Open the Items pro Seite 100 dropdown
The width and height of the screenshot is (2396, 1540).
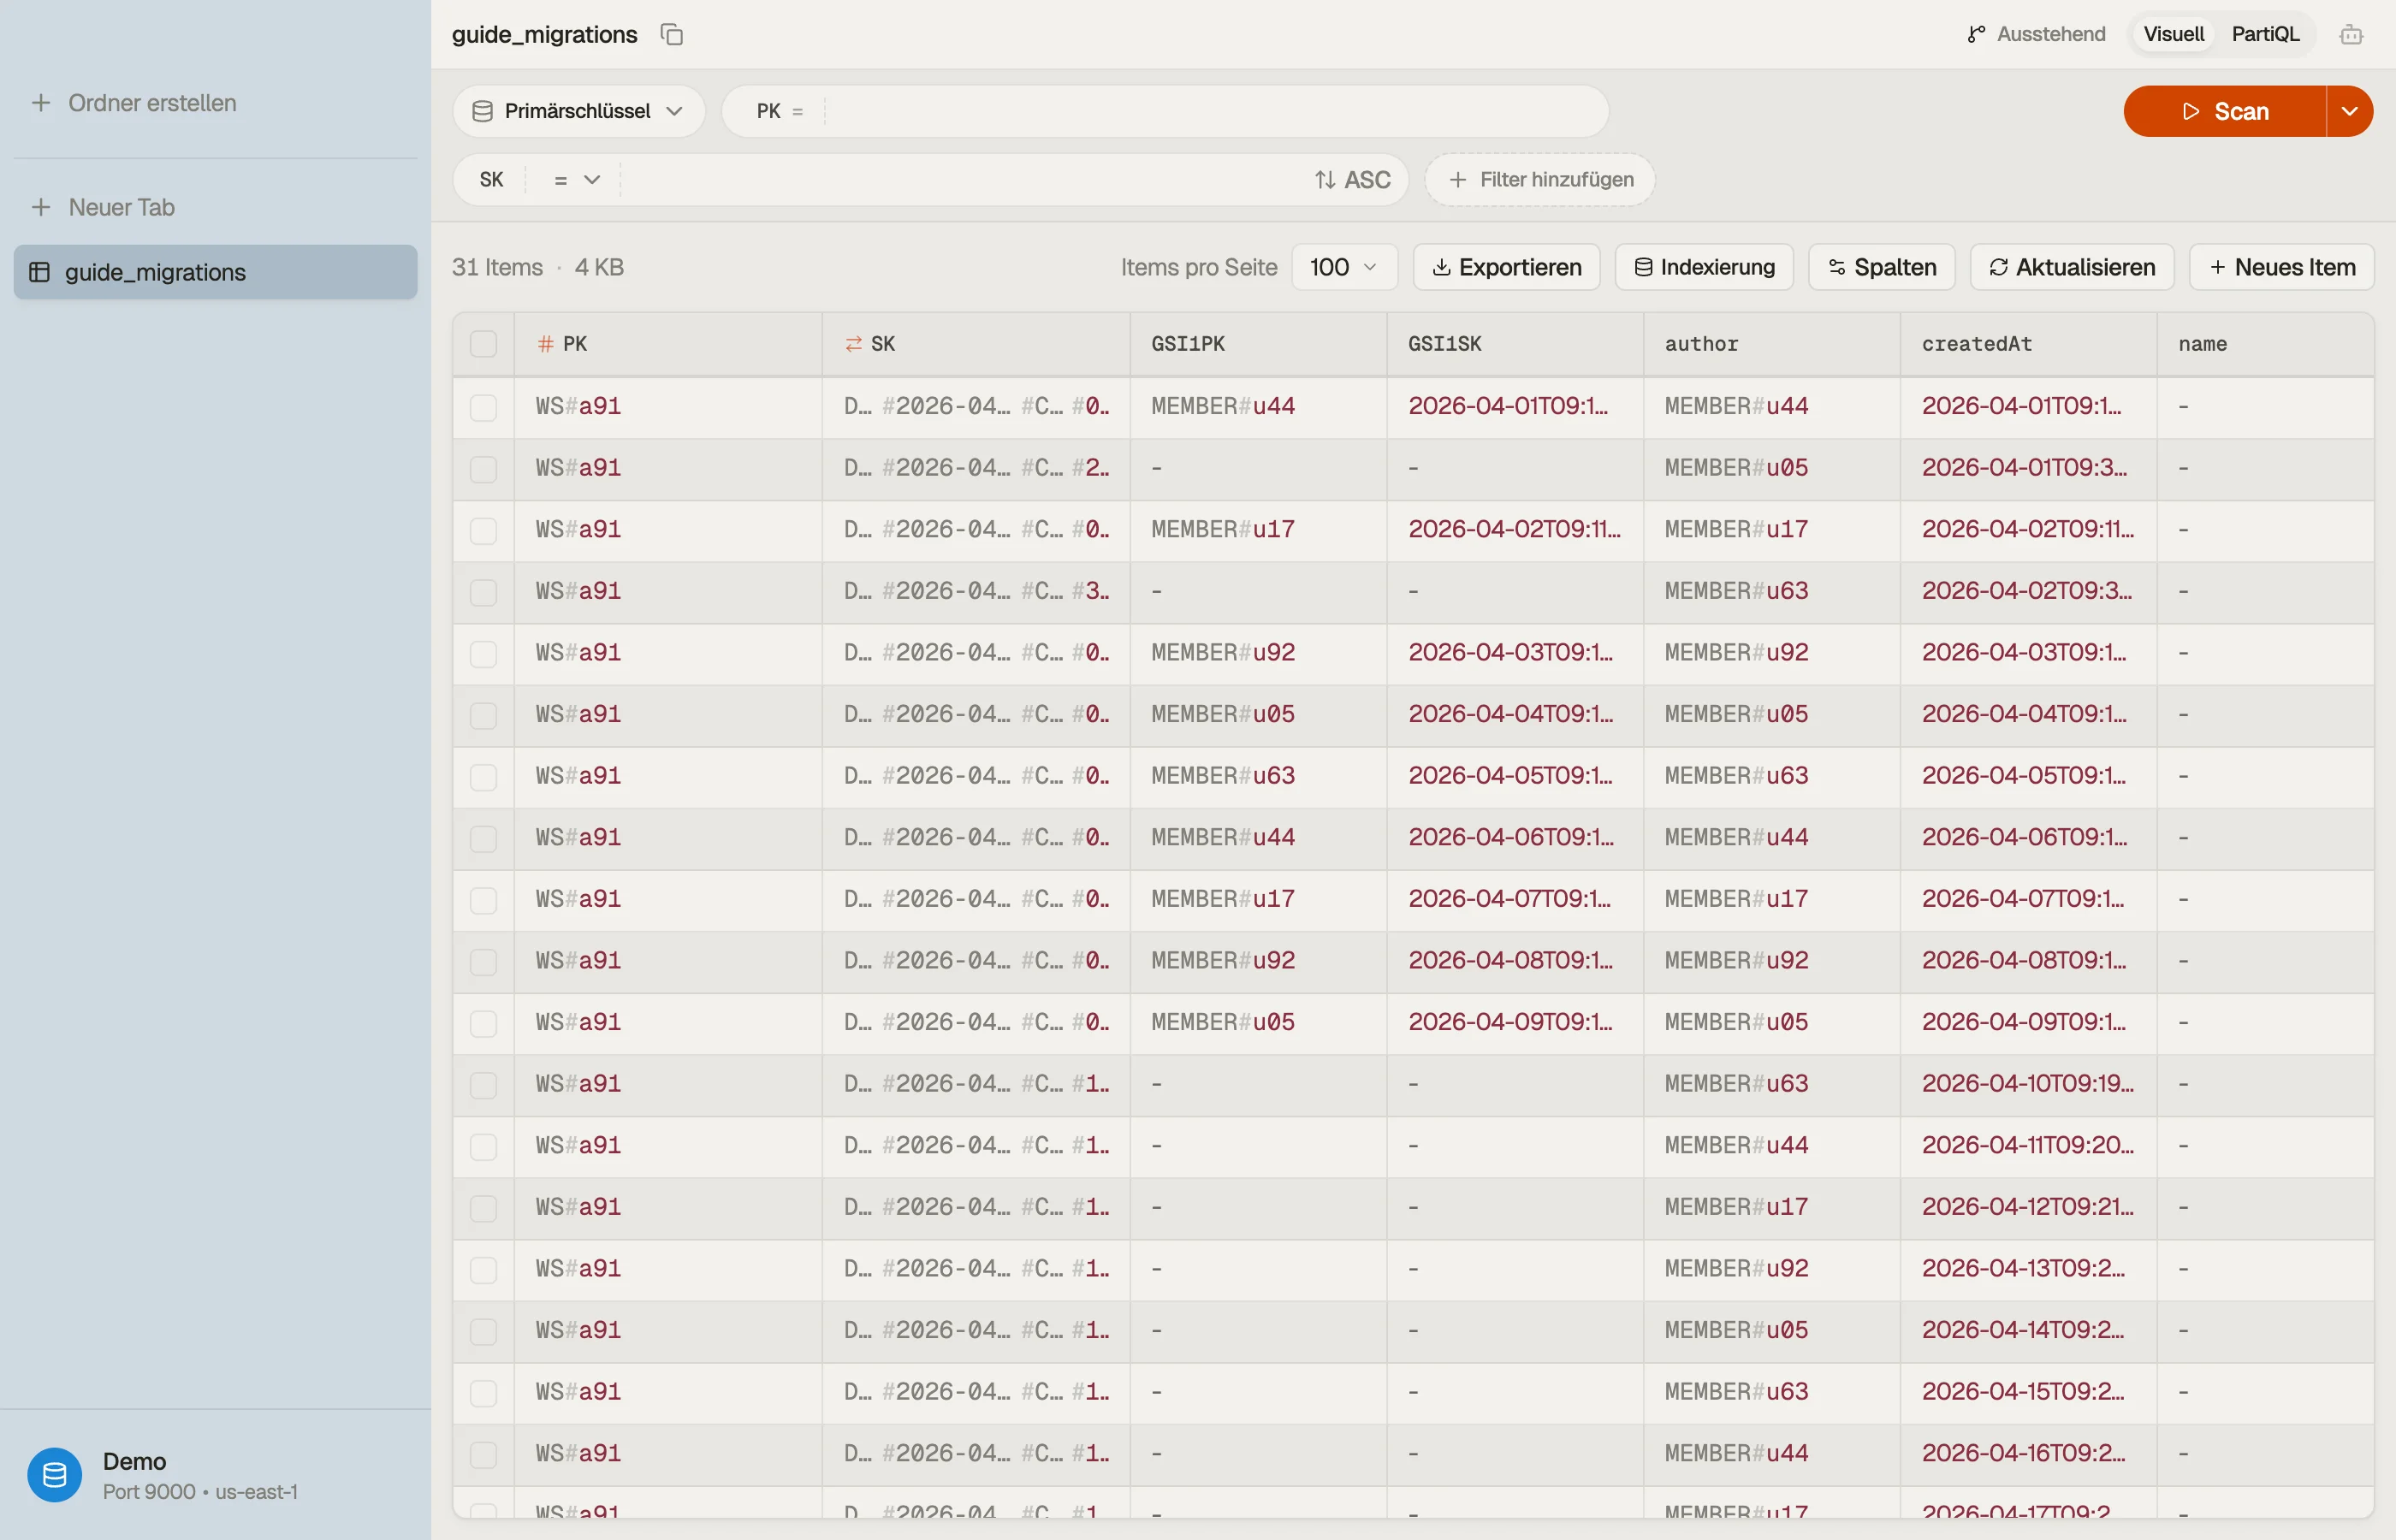pyautogui.click(x=1343, y=267)
